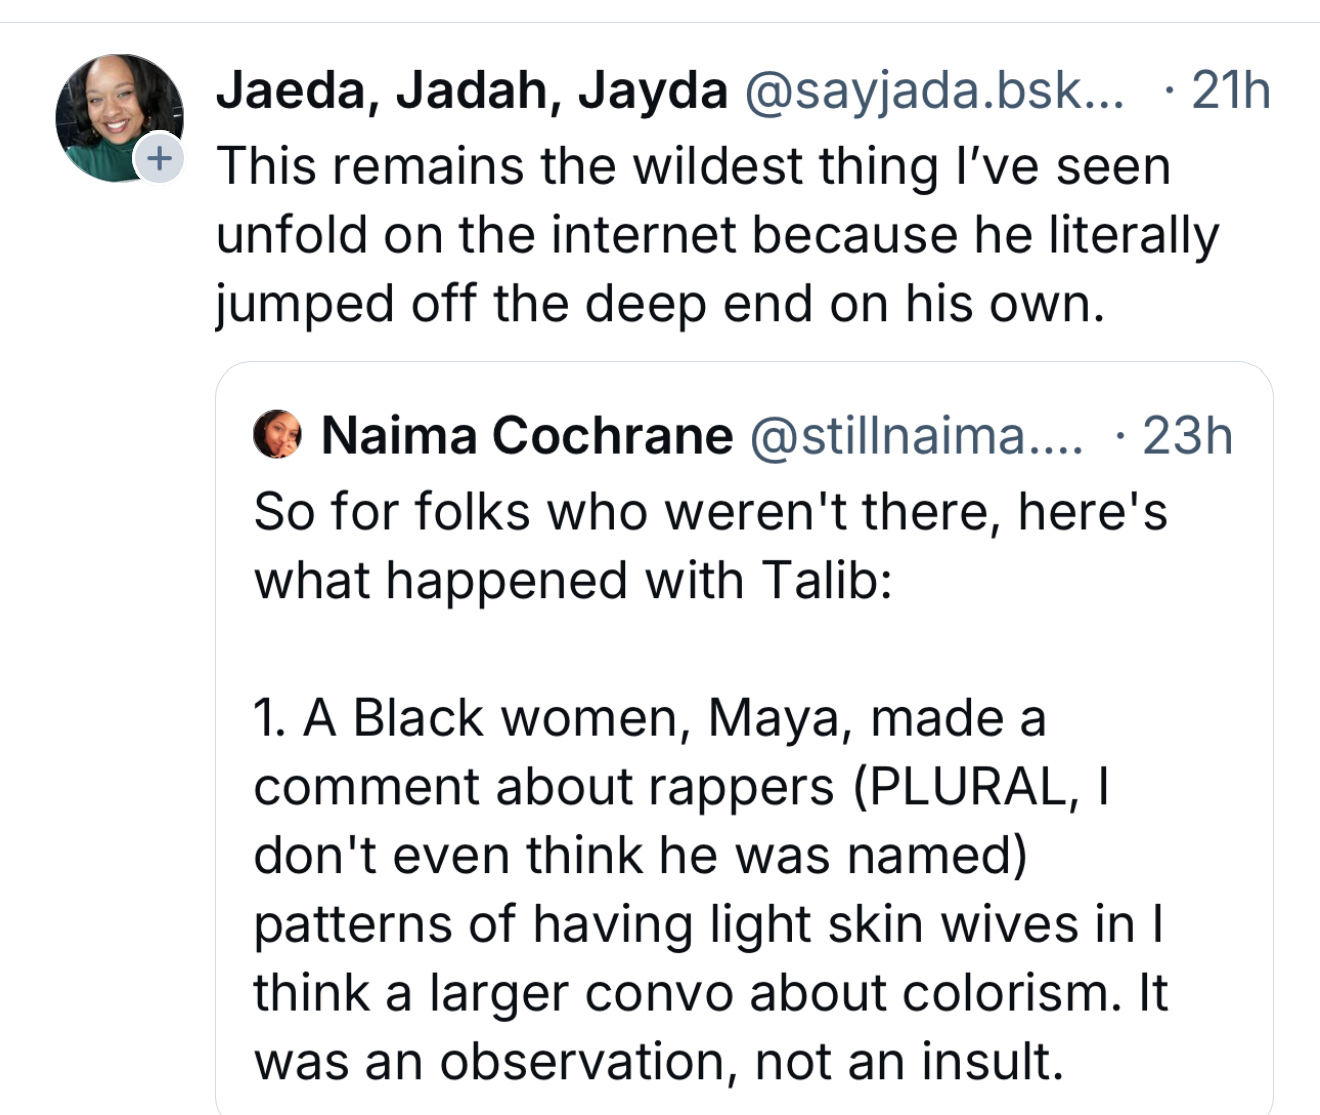1320x1115 pixels.
Task: Click the Naima Cochrane display name
Action: point(527,436)
